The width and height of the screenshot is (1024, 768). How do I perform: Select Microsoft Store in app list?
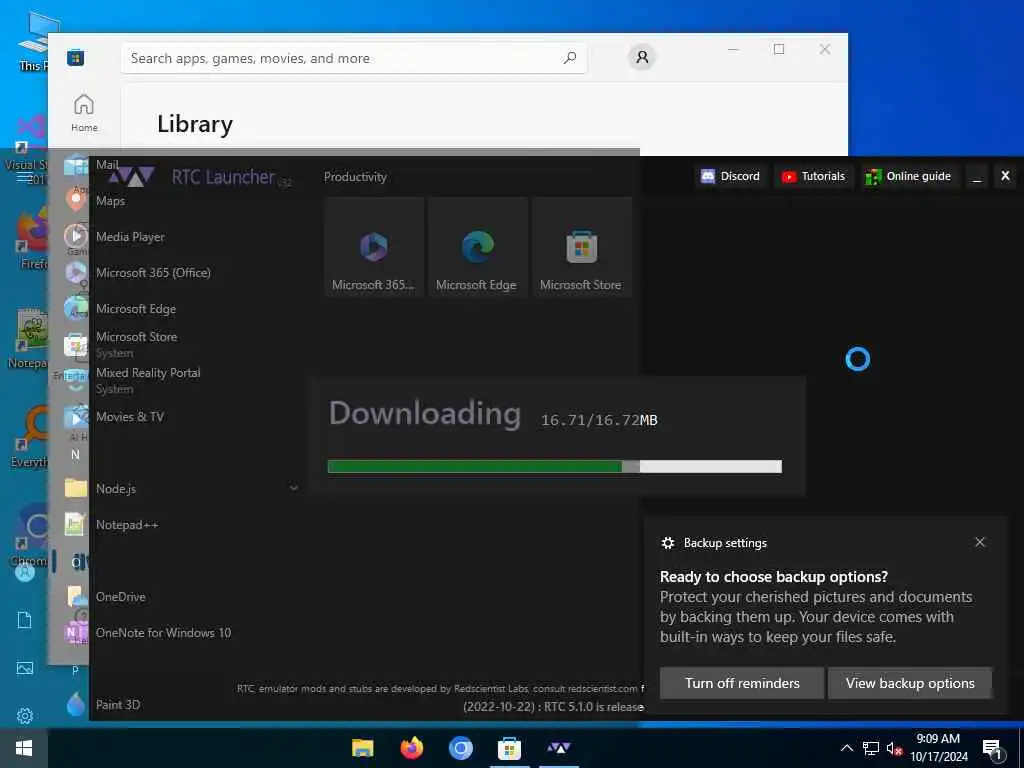pos(136,344)
